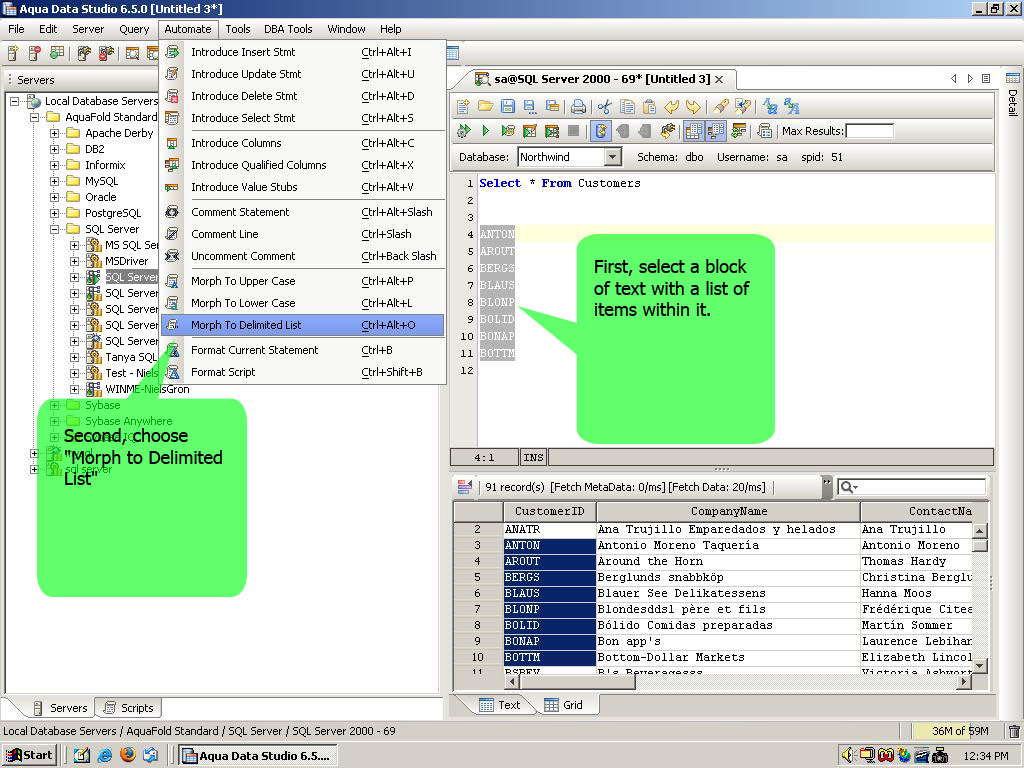Click the memory usage bar 36M of 59M
Image resolution: width=1024 pixels, height=768 pixels.
959,731
